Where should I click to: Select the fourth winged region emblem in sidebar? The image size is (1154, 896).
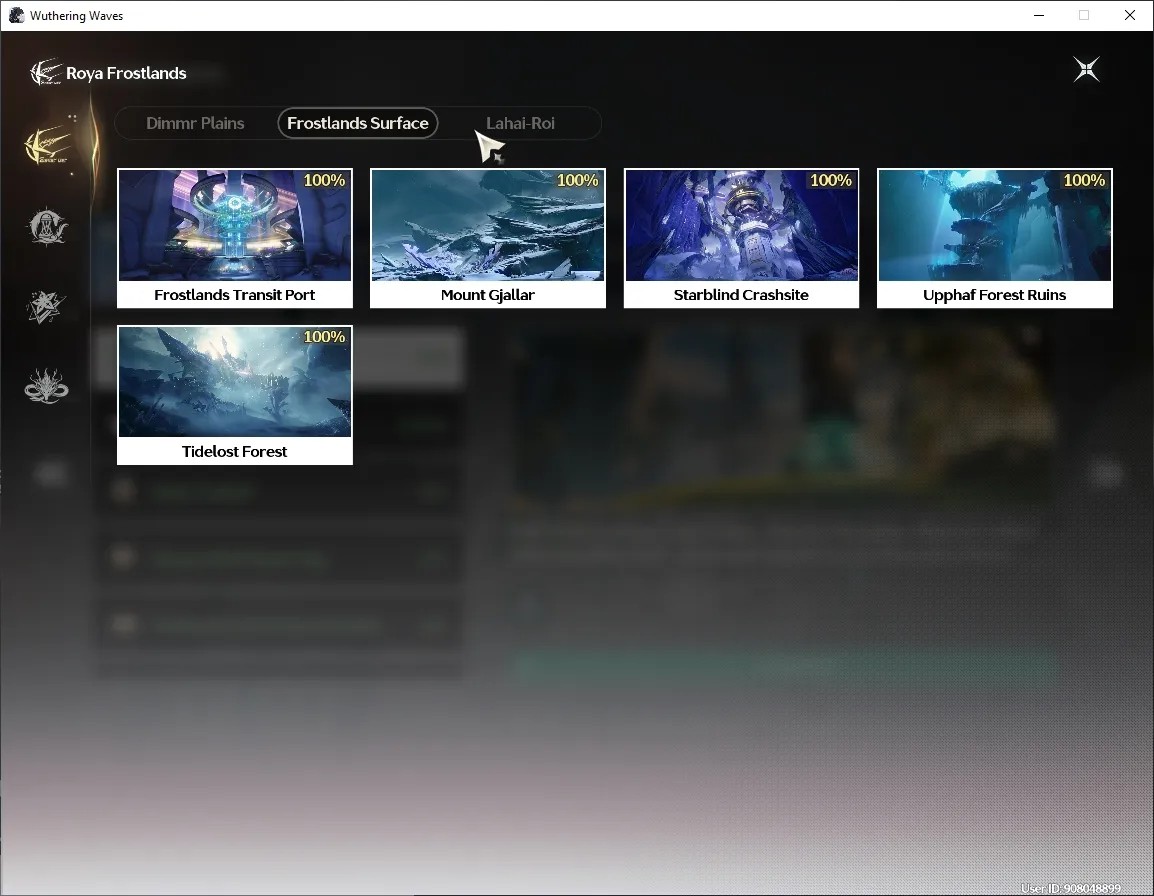[46, 387]
